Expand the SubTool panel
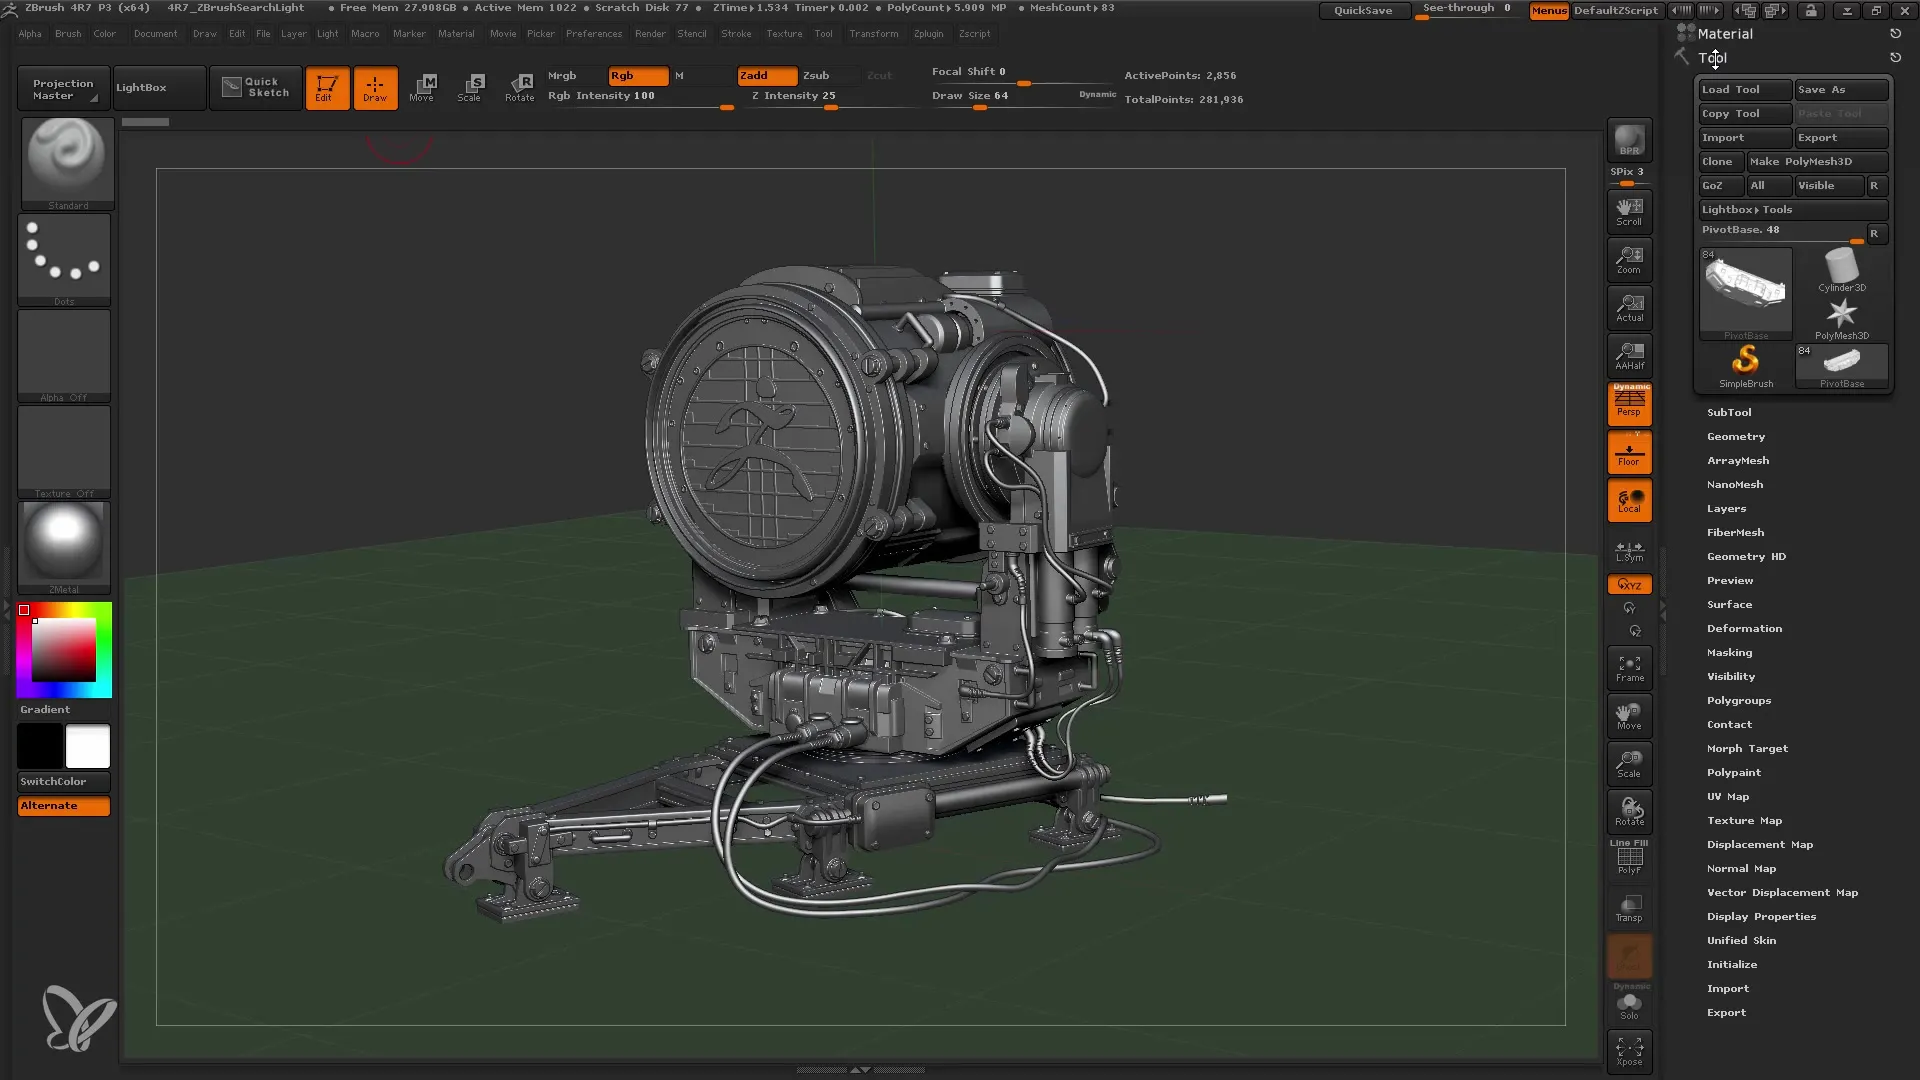 pos(1730,411)
